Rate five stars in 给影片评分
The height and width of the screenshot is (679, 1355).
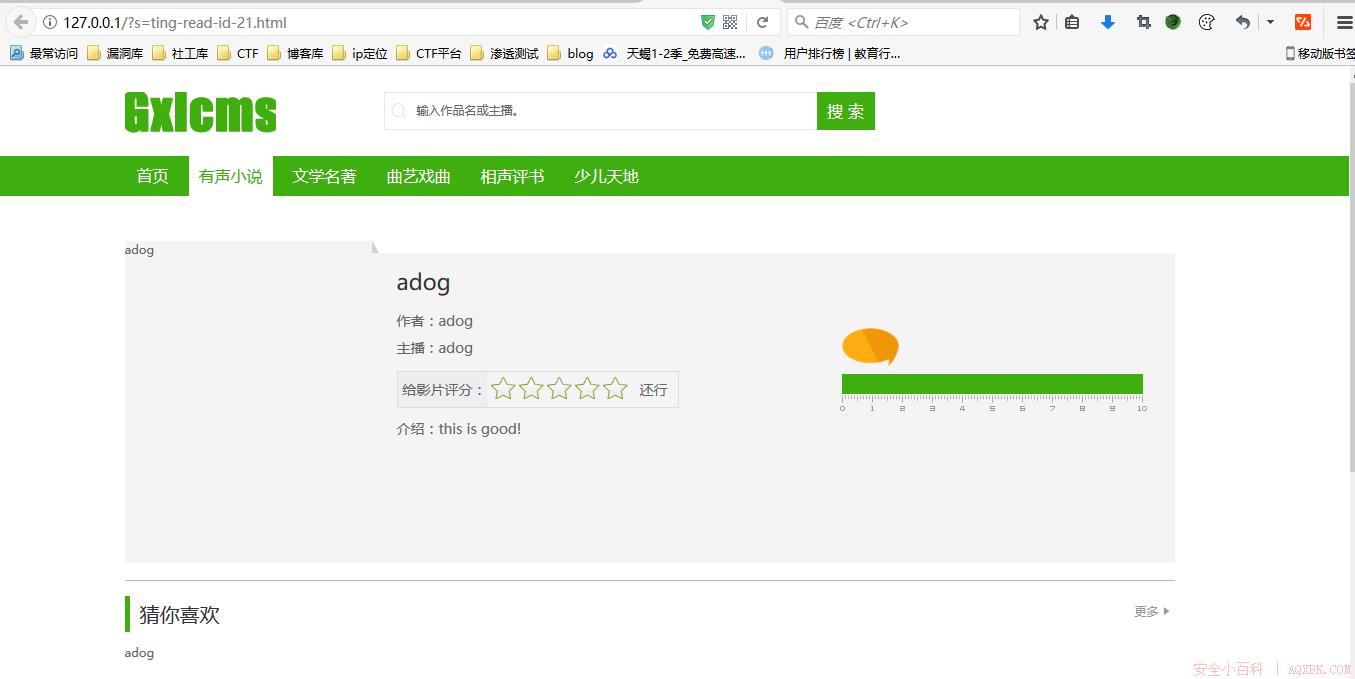(x=615, y=388)
